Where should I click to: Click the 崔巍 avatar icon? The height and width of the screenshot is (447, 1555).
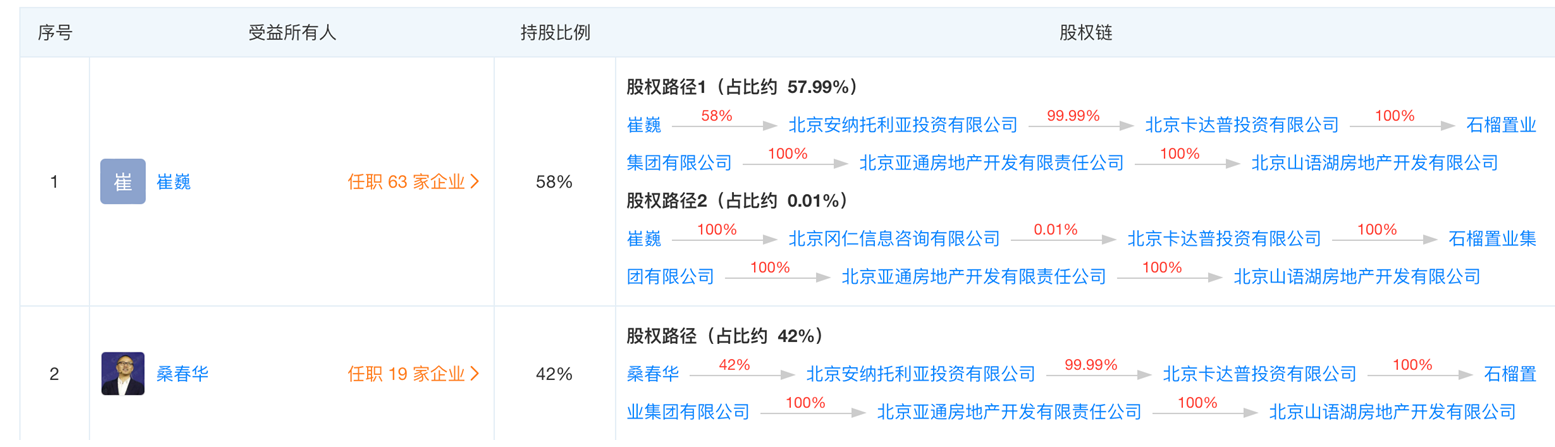tap(123, 182)
